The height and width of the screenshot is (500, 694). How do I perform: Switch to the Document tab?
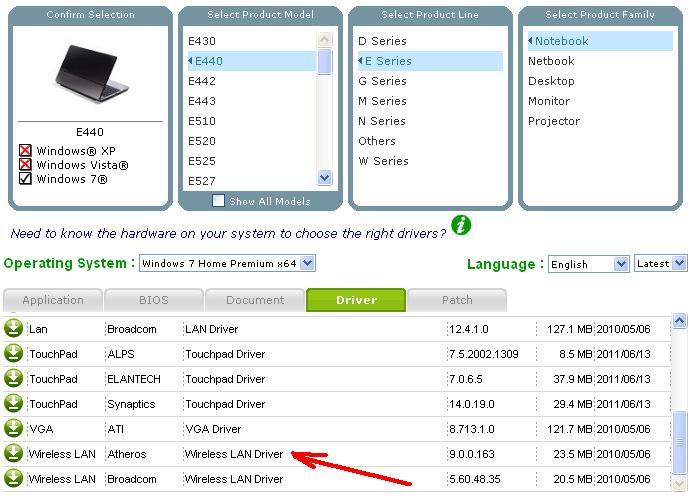[255, 300]
